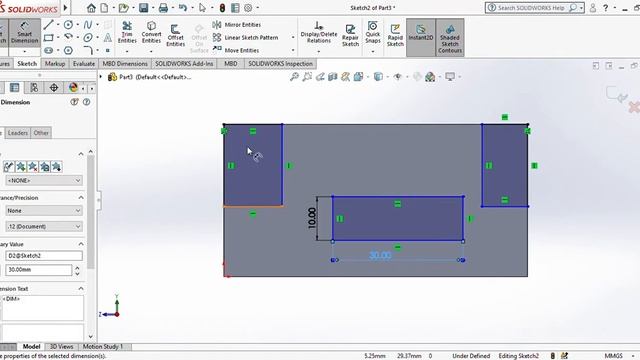Viewport: 640px width, 360px height.
Task: Click the Print icon
Action: (163, 8)
